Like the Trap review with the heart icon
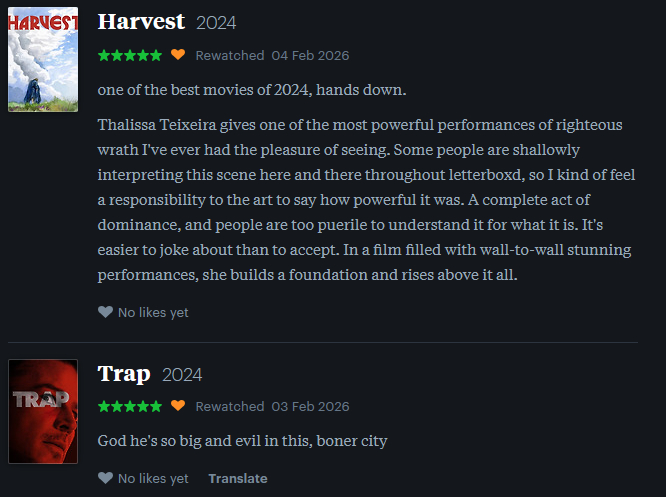This screenshot has height=497, width=666. coord(105,478)
